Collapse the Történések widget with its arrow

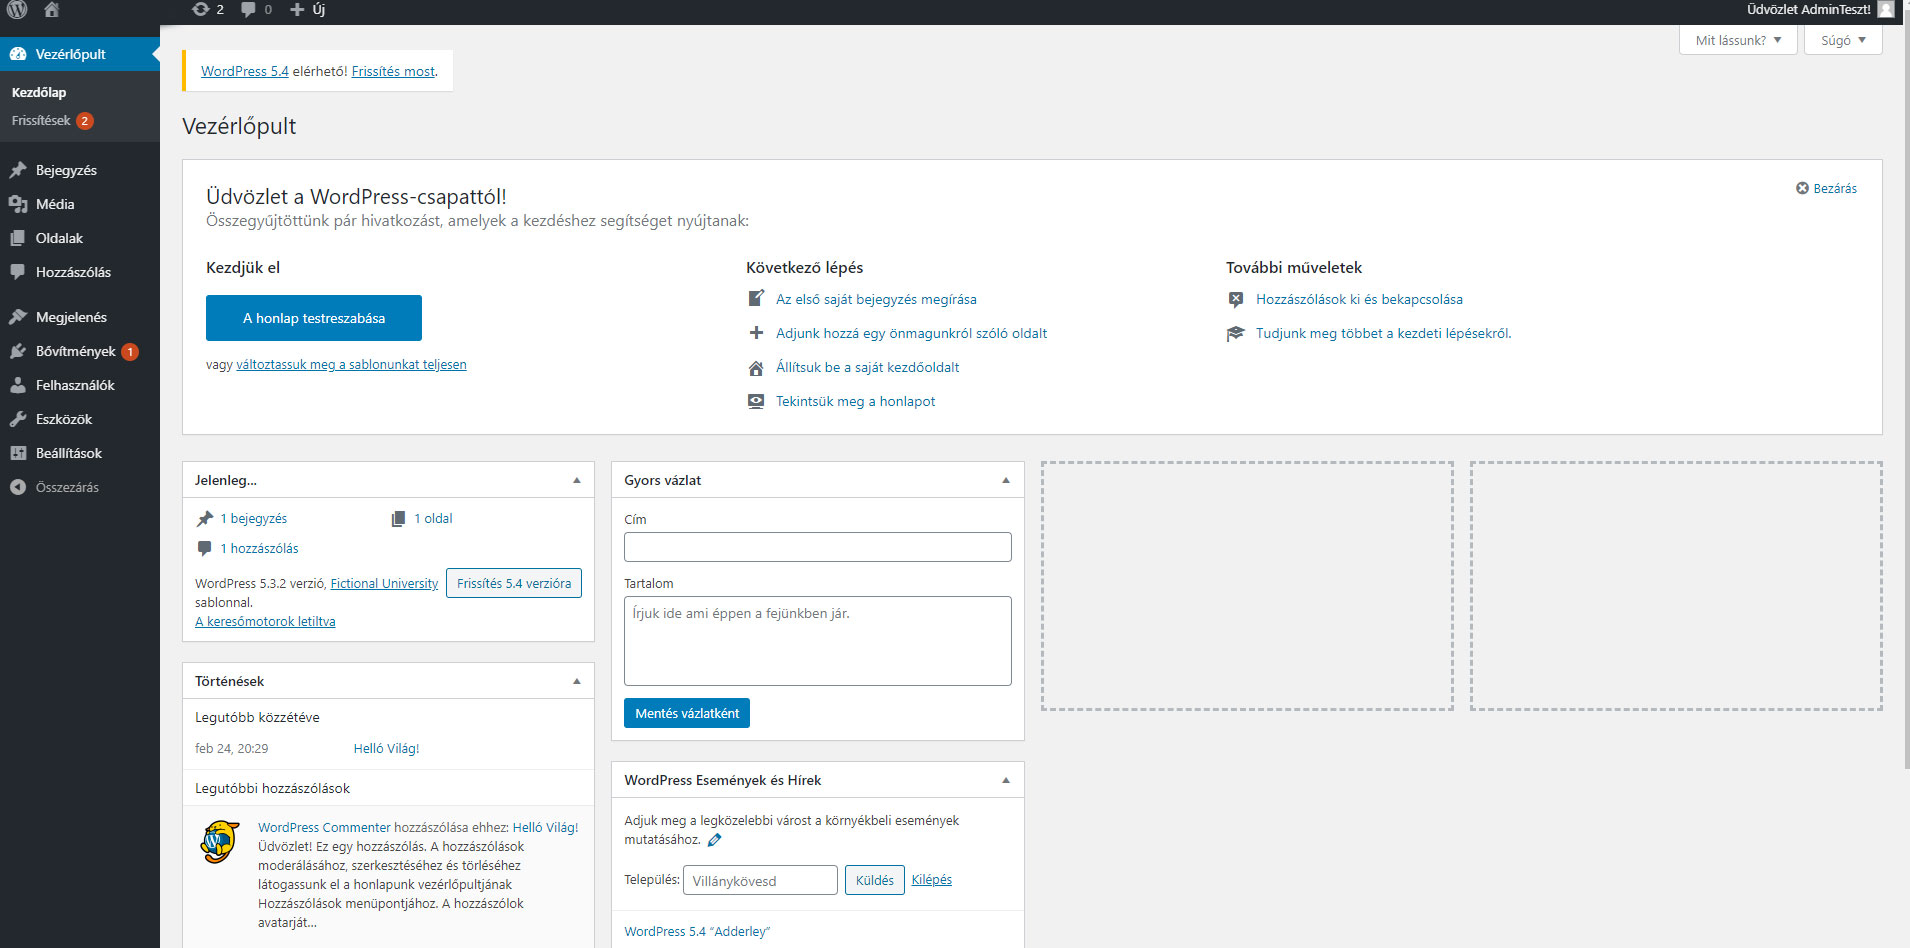(x=577, y=681)
